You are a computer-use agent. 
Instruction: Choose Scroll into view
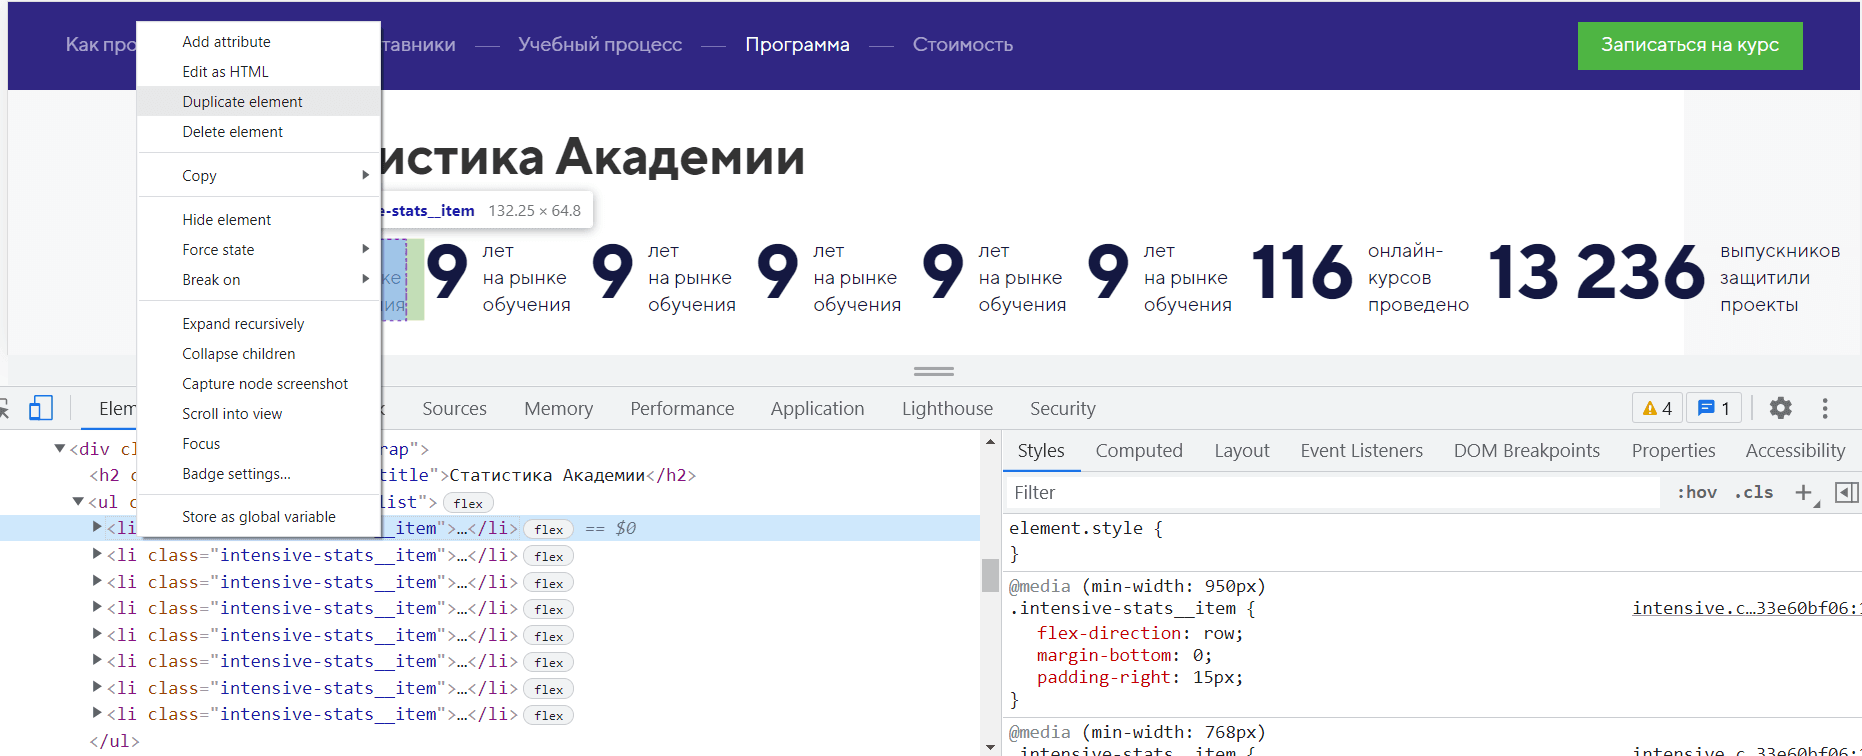tap(259, 413)
